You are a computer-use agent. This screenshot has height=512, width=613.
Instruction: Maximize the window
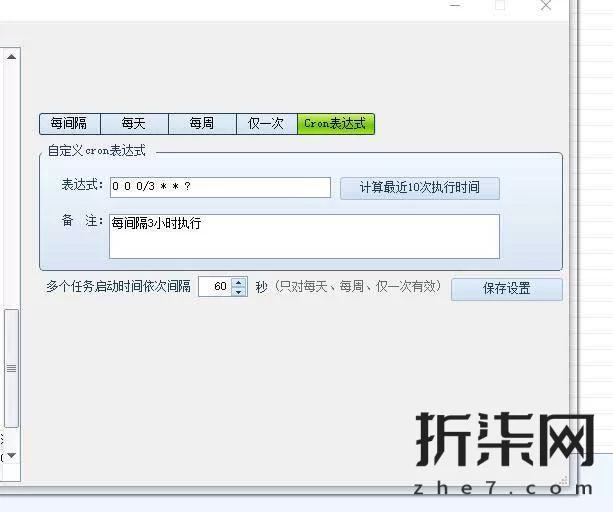(x=500, y=5)
